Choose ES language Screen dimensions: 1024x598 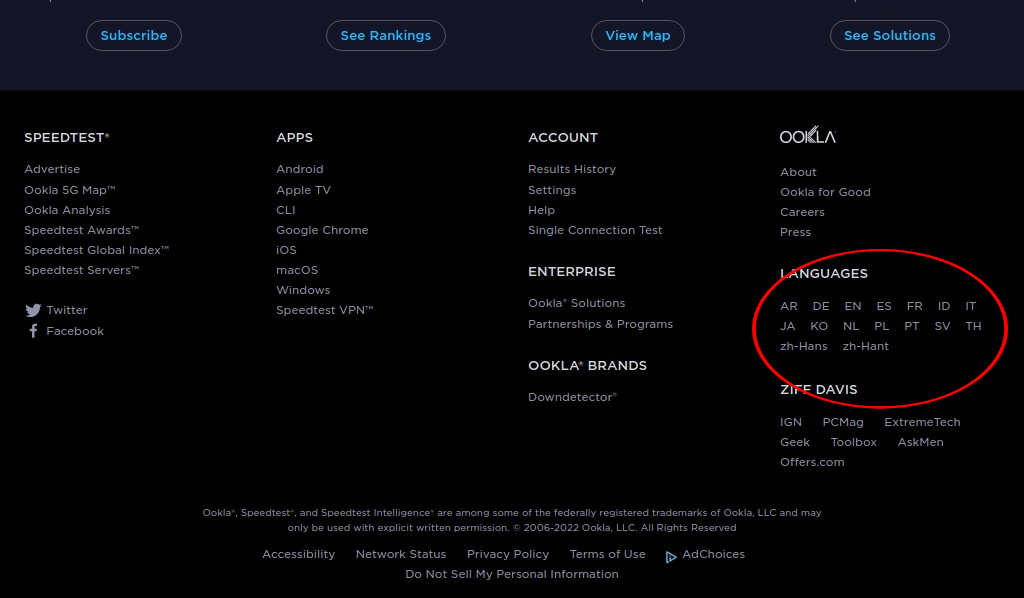coord(884,306)
